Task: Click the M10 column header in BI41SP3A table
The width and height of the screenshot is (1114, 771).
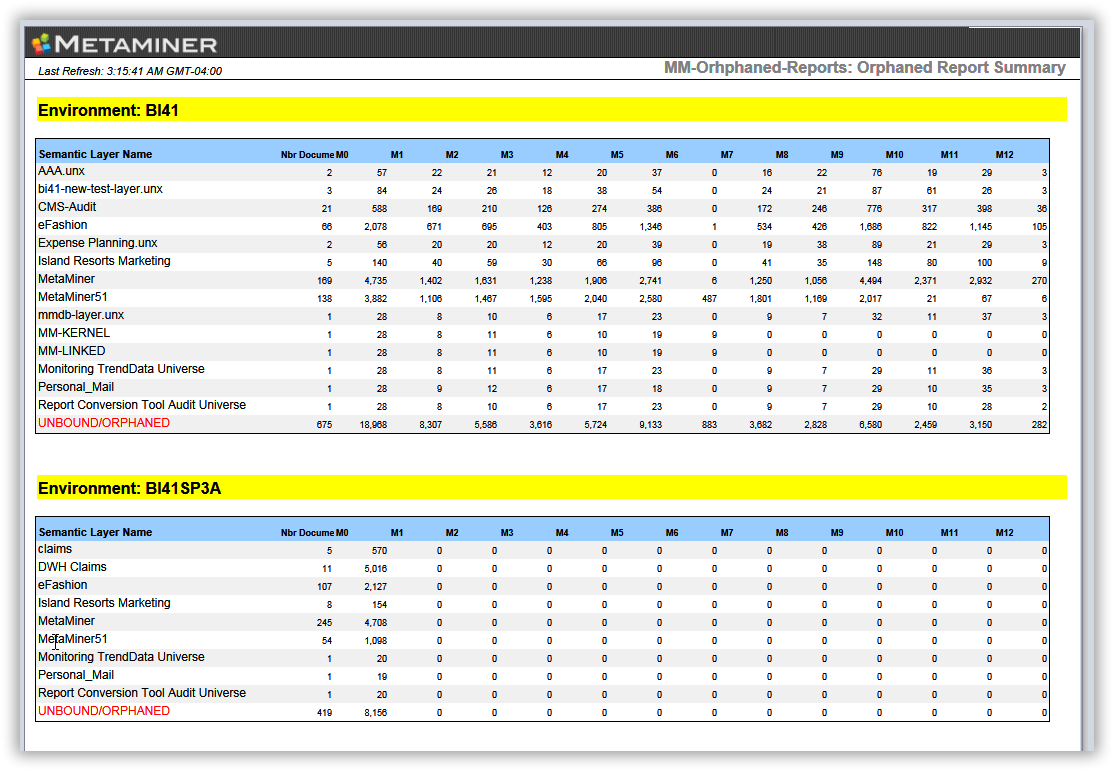Action: (x=894, y=533)
